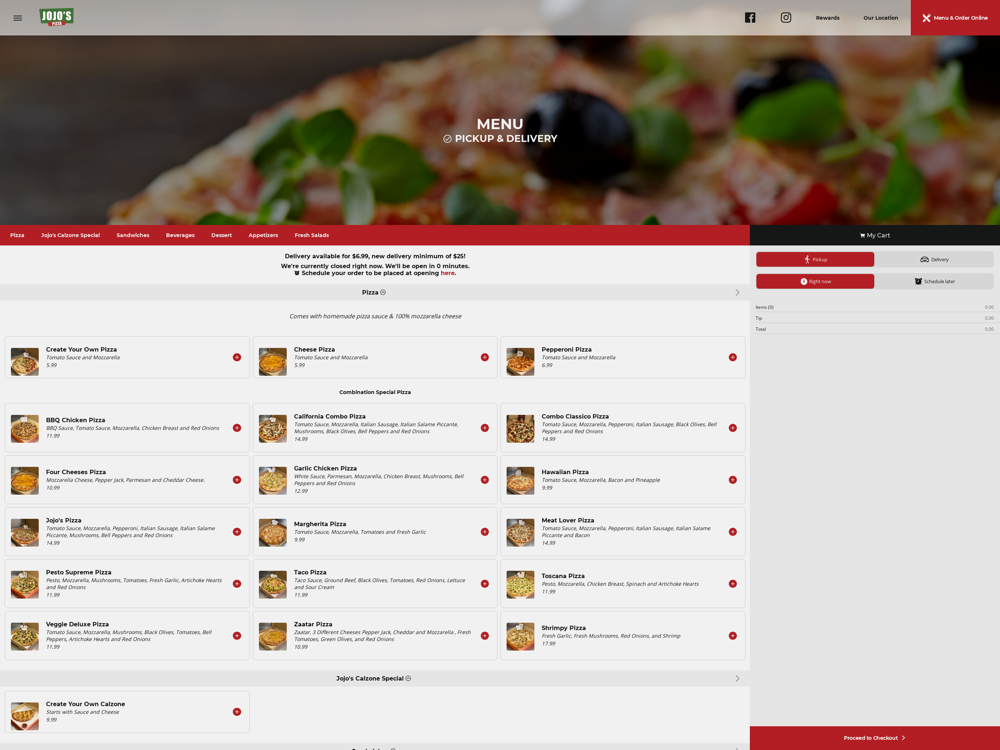The image size is (1000, 750).
Task: Open Our Location link
Action: coord(881,18)
